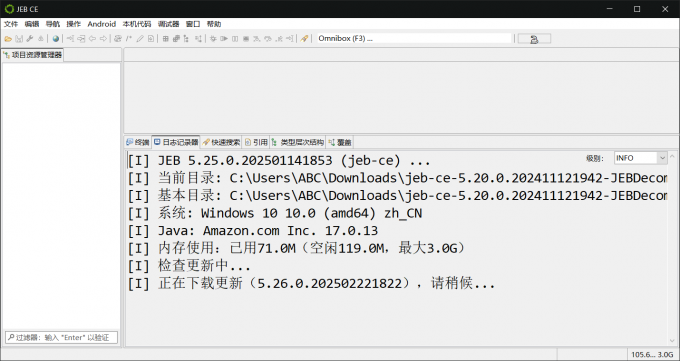Select the 日志记录器 tab
The width and height of the screenshot is (680, 361).
(x=176, y=142)
